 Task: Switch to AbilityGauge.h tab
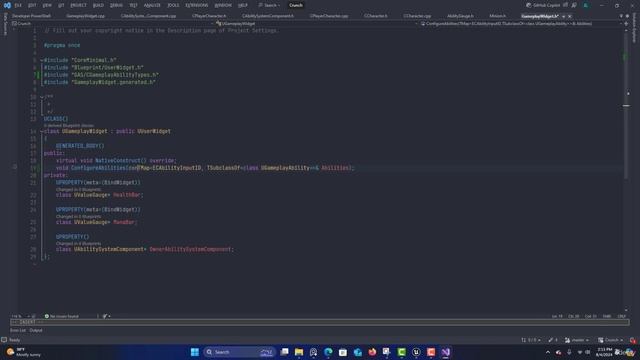point(460,16)
